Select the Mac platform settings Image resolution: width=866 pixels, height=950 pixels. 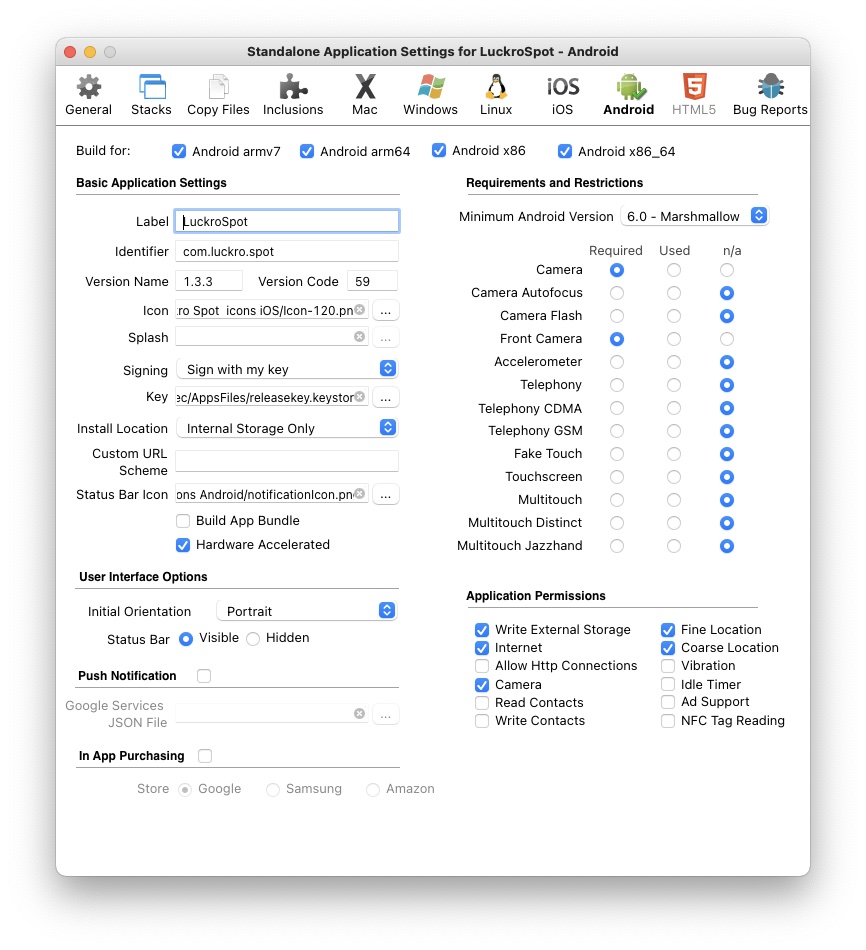365,96
